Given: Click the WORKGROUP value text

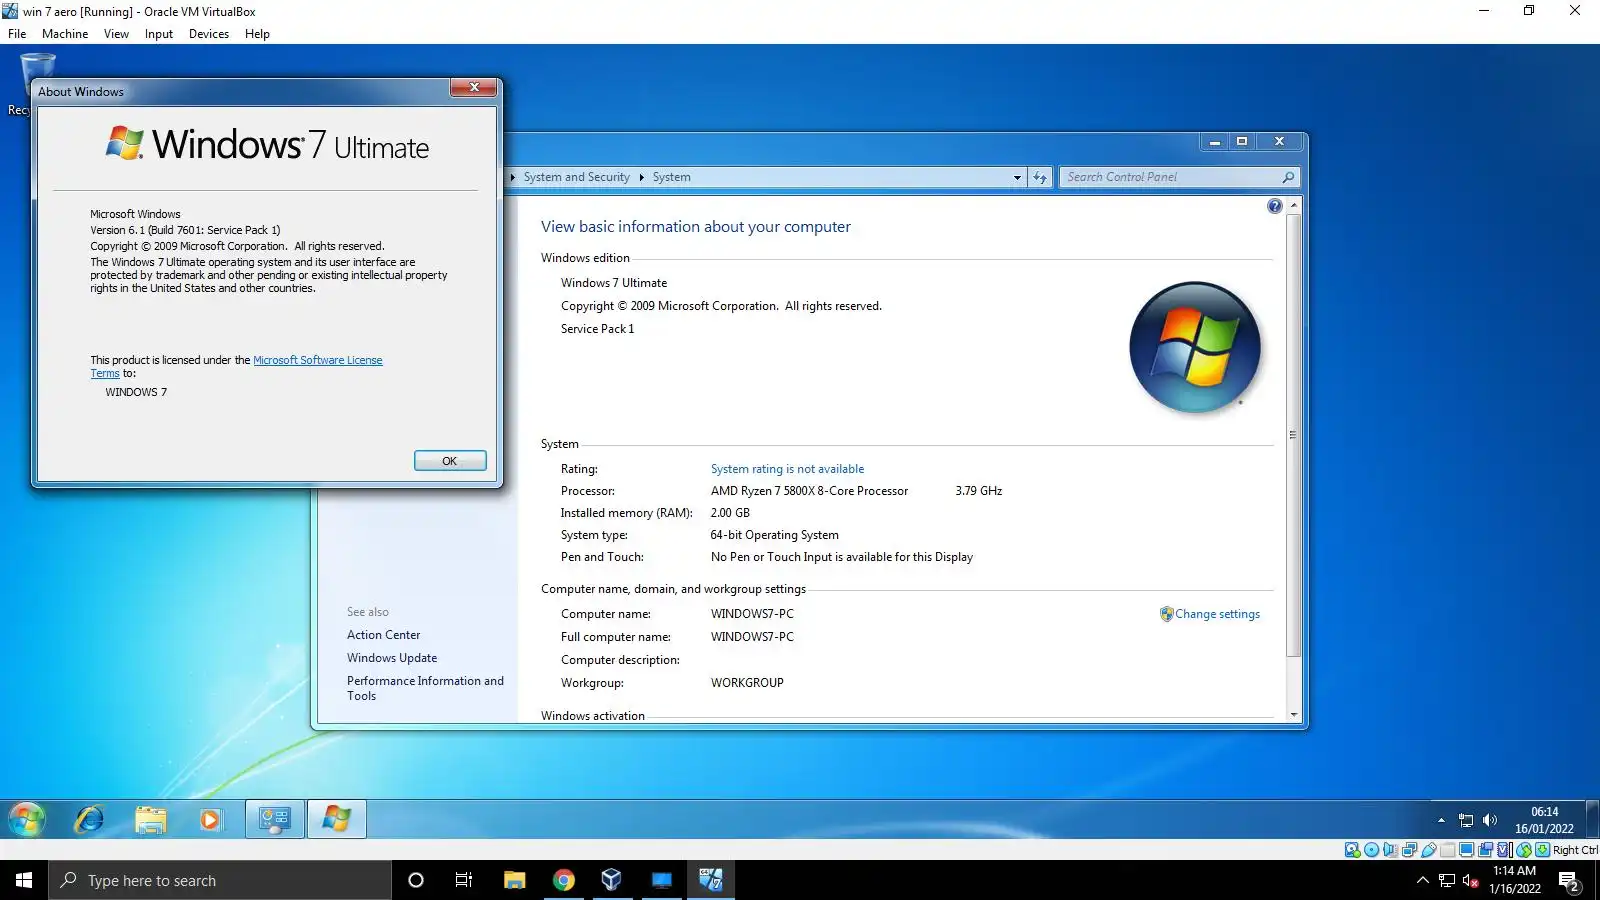Looking at the screenshot, I should [x=747, y=683].
